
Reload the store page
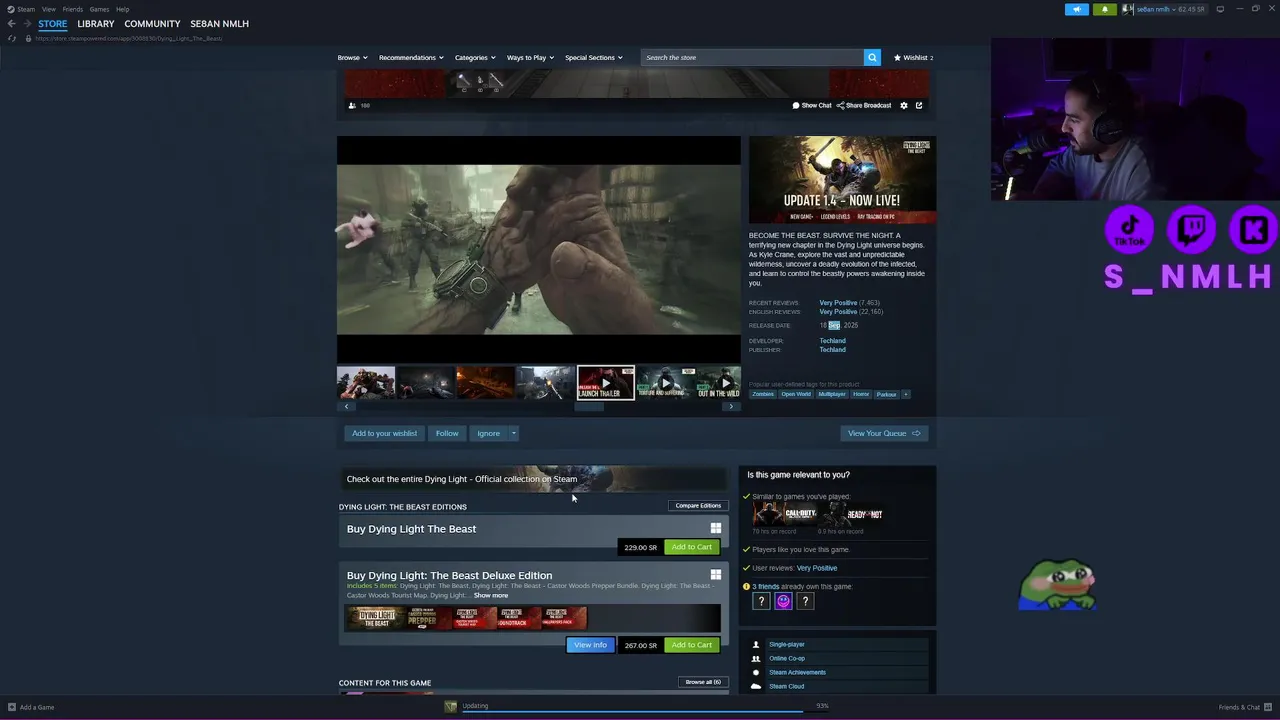12,38
